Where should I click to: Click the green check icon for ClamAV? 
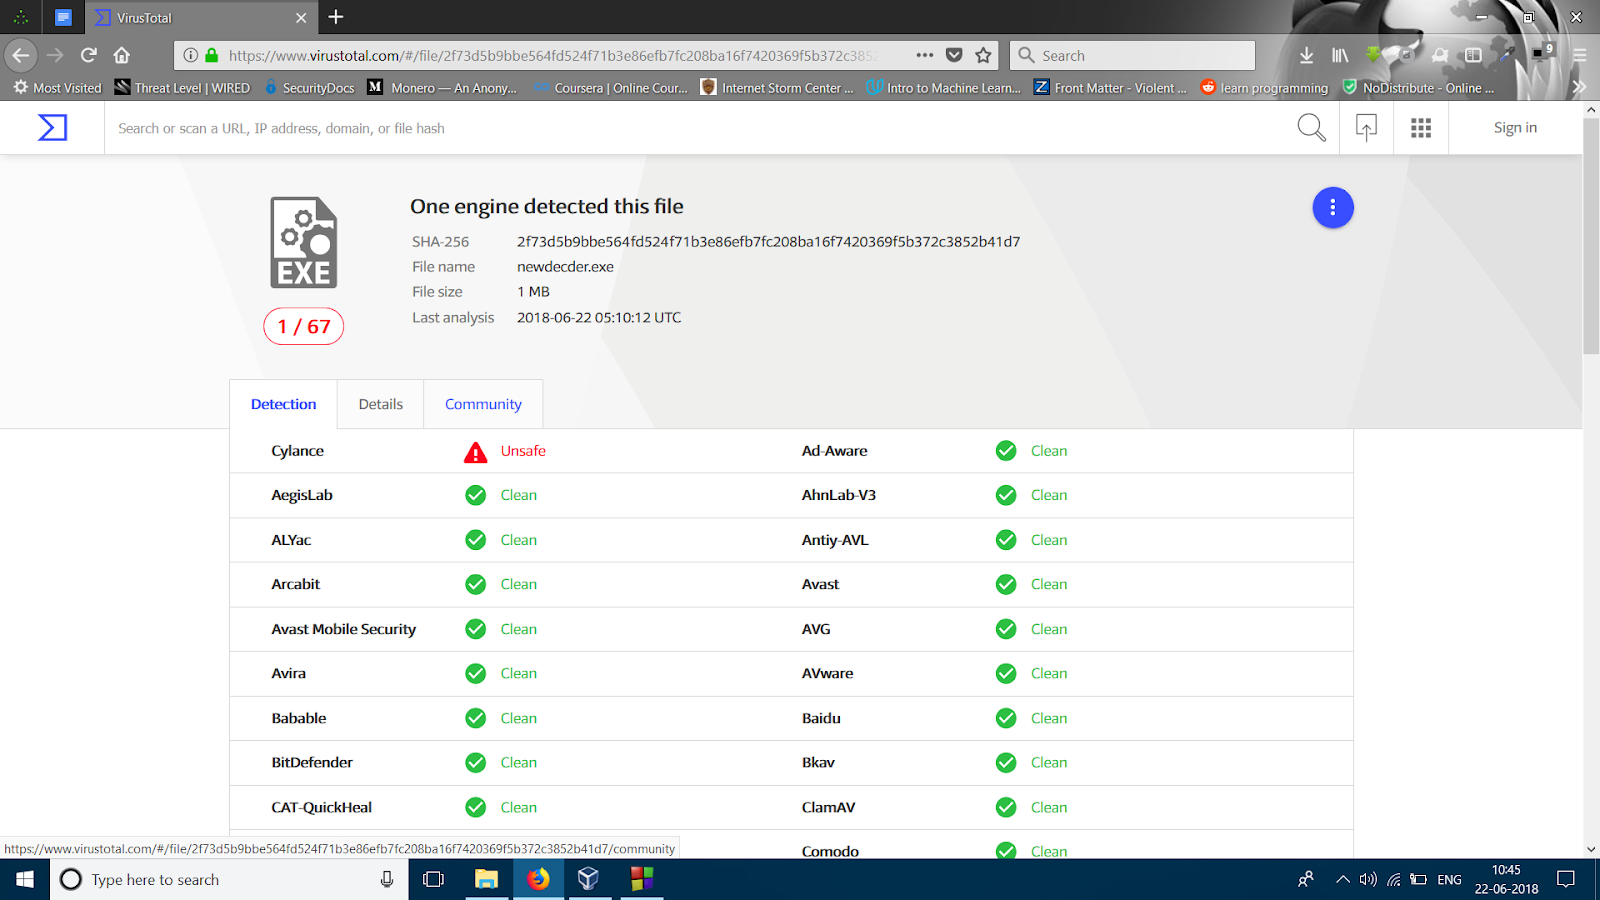[x=1006, y=807]
